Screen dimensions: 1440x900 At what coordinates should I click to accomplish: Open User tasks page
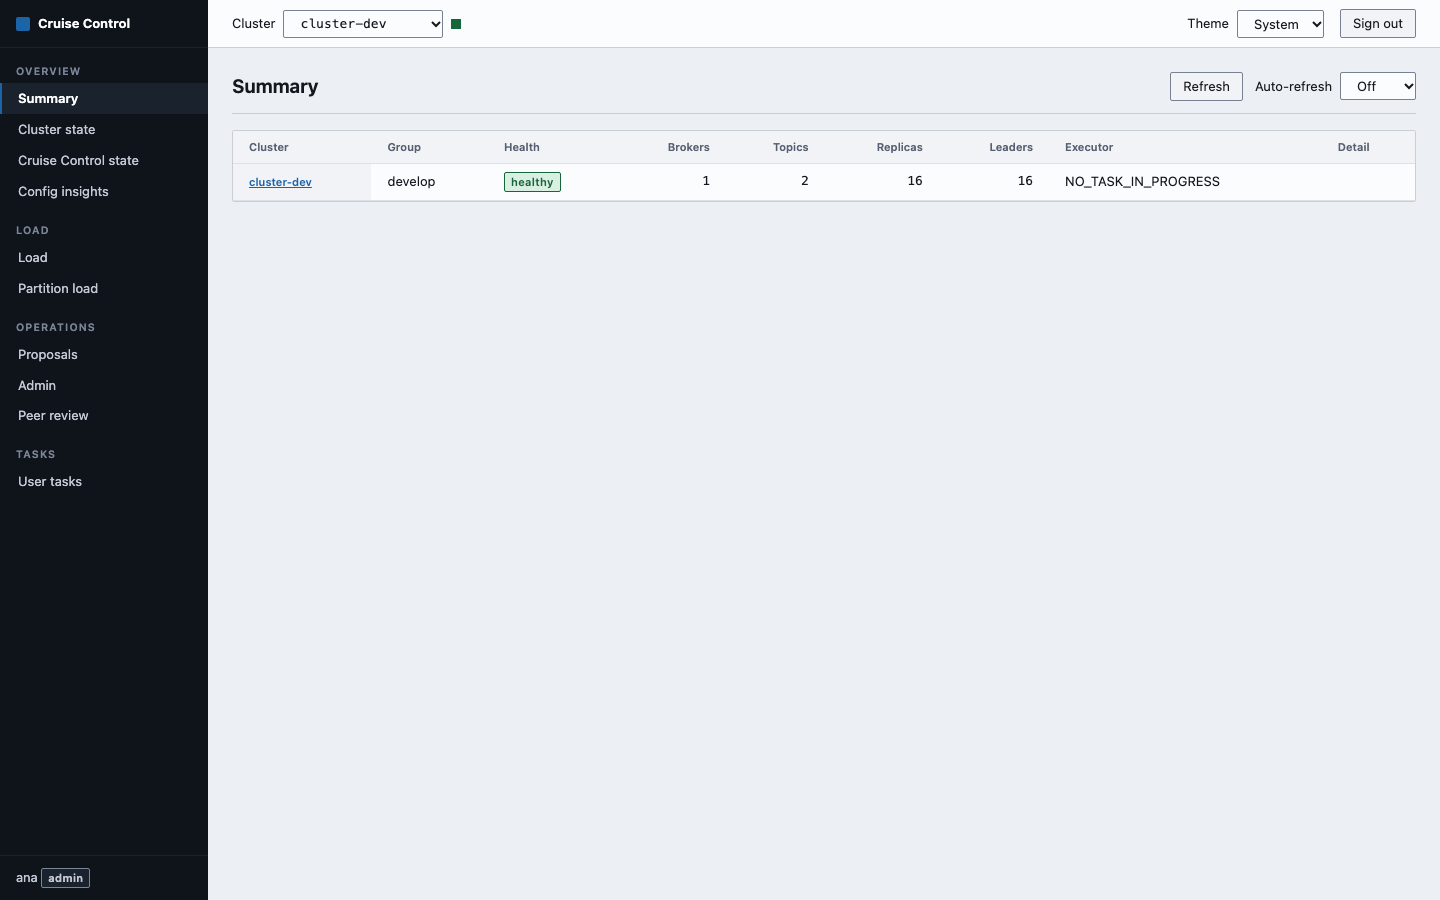point(104,481)
